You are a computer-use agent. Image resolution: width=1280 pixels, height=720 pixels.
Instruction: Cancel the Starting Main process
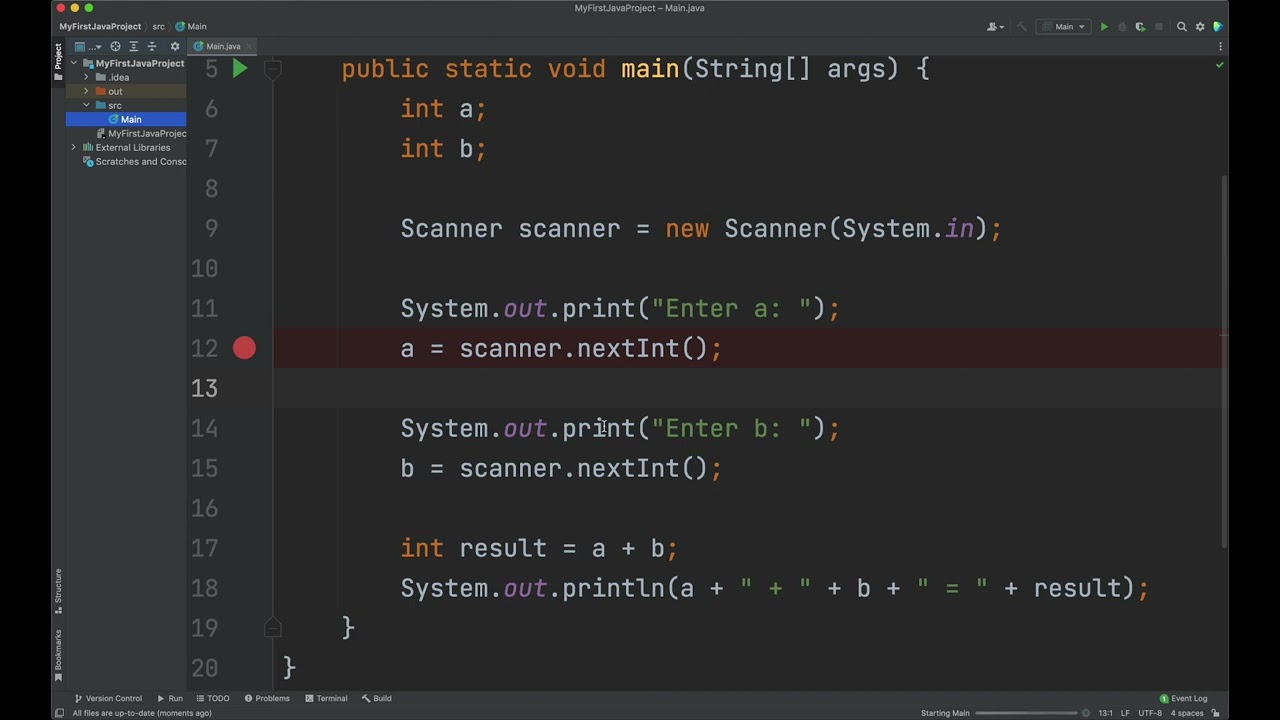tap(1086, 713)
